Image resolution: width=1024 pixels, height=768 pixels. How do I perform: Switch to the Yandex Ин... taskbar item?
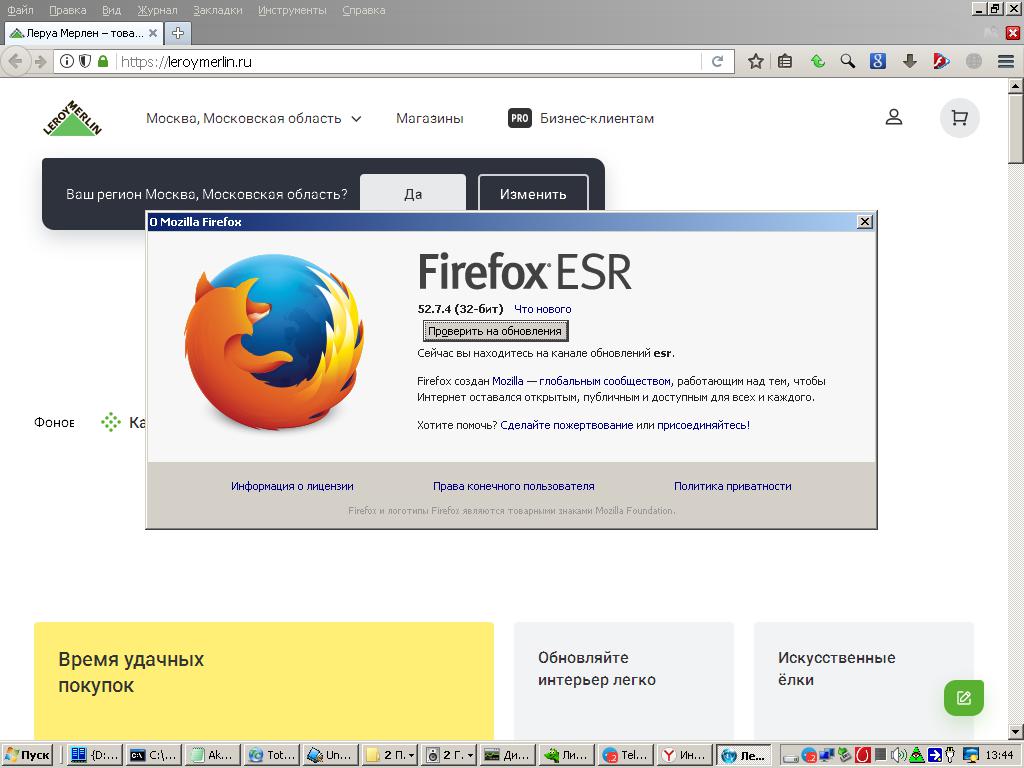pyautogui.click(x=684, y=755)
